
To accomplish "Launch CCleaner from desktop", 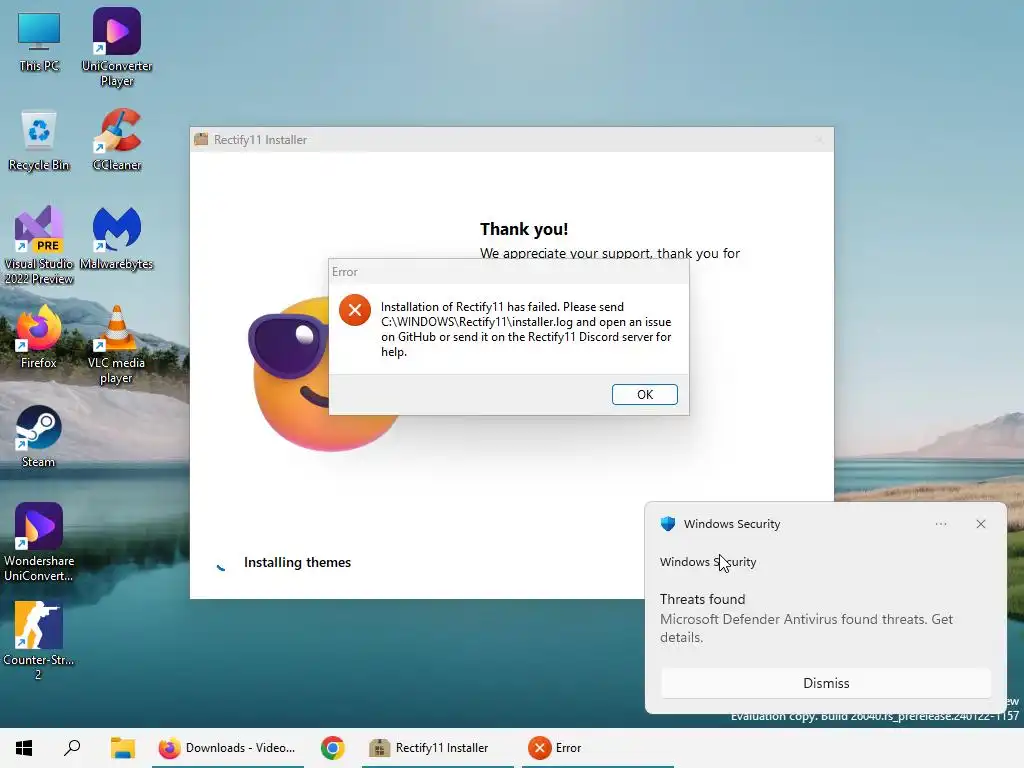I will 117,140.
